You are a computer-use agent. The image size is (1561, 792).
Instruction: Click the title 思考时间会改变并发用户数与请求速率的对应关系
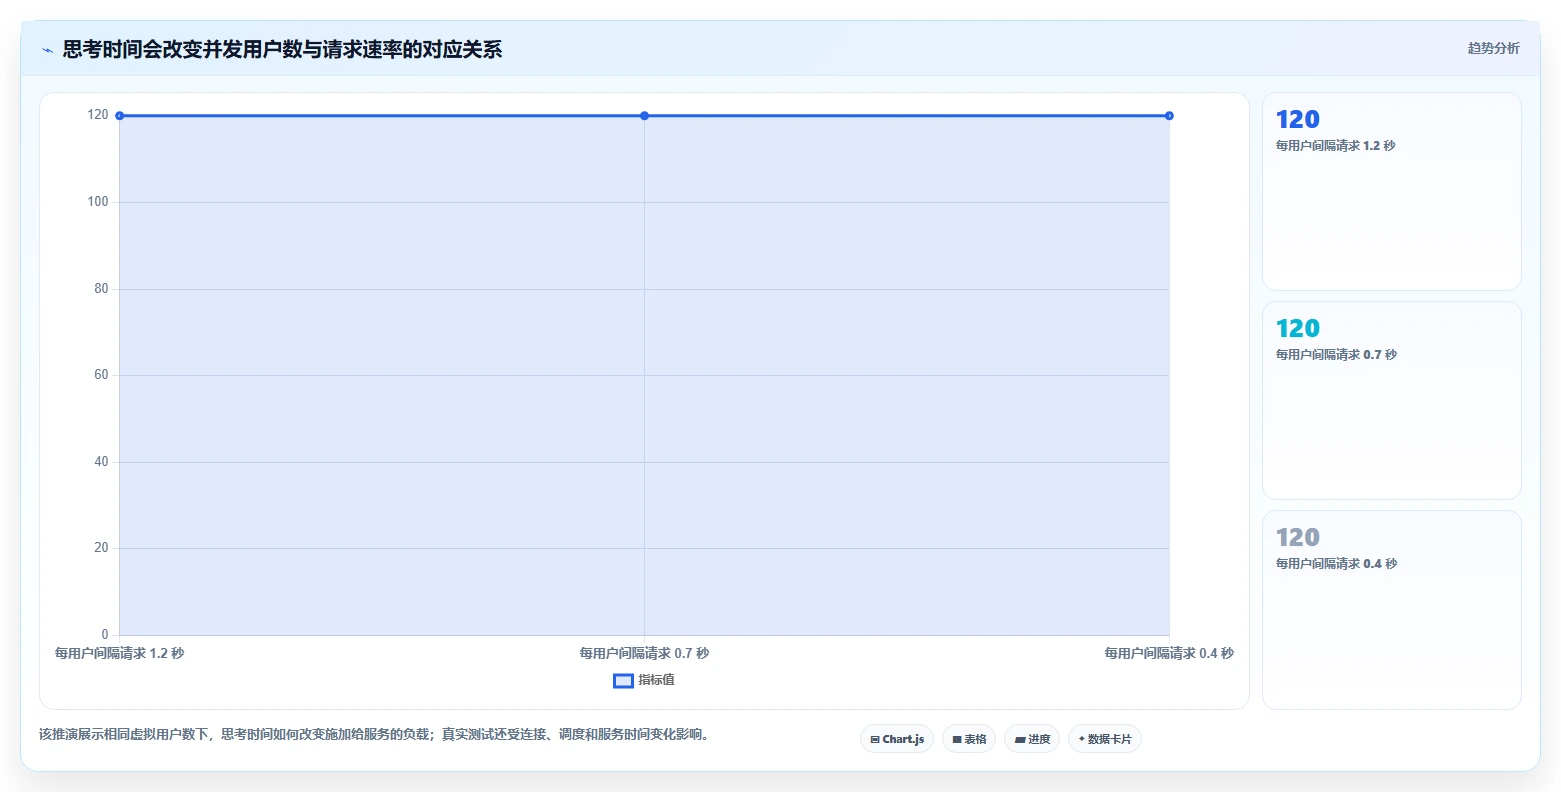point(282,49)
